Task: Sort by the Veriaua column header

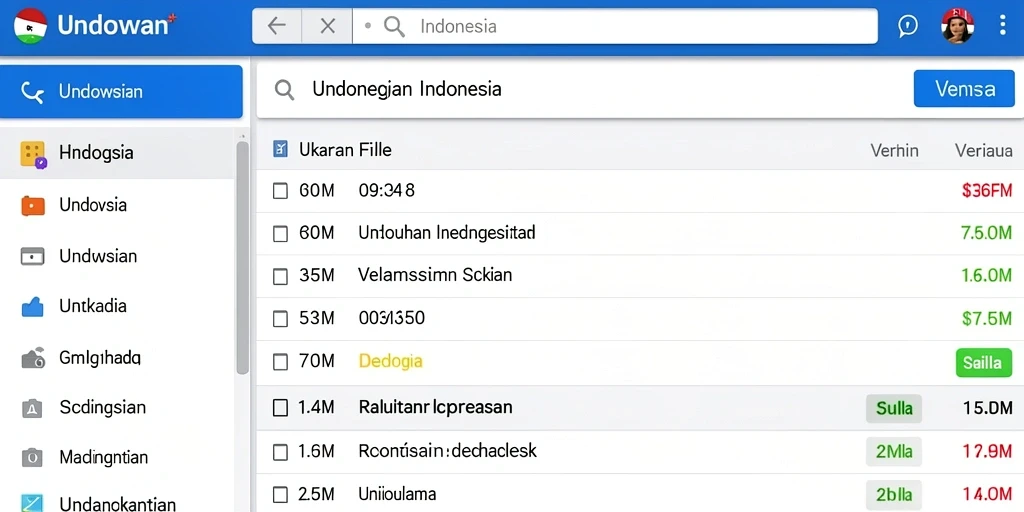Action: point(983,151)
